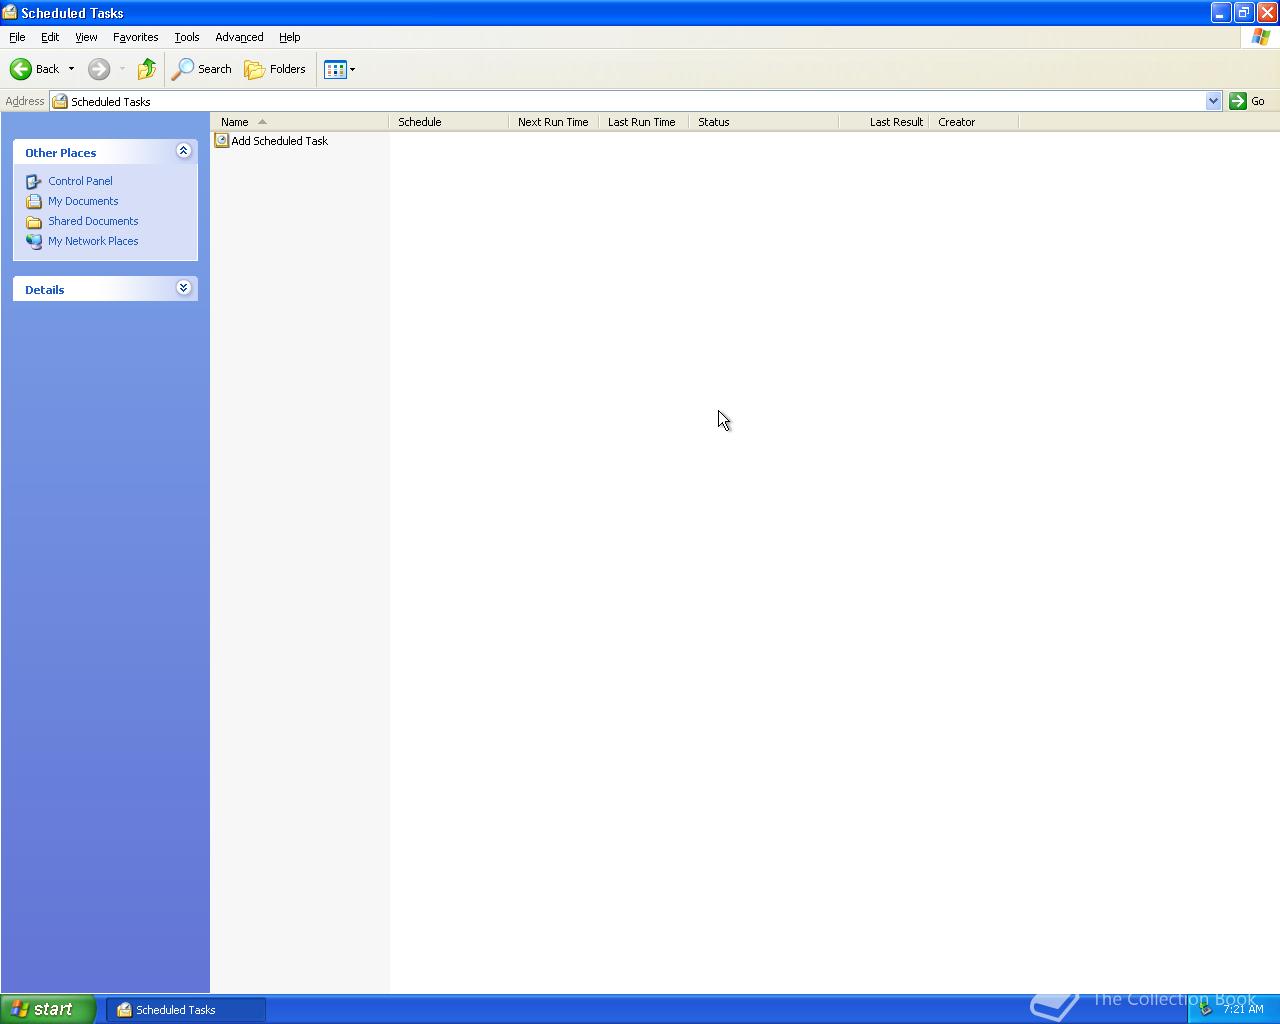The height and width of the screenshot is (1024, 1280).
Task: Sort by the Creator column header
Action: 973,122
